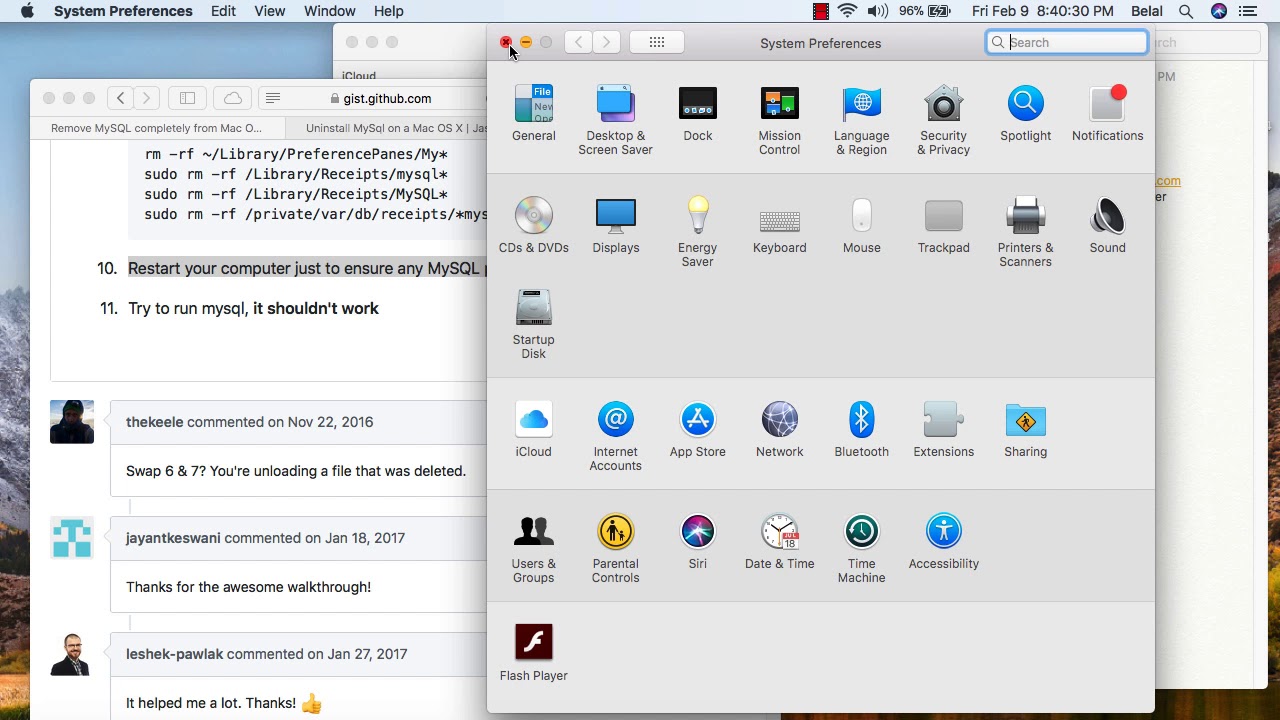This screenshot has height=720, width=1280.
Task: Open Security & Privacy preferences
Action: [x=943, y=120]
